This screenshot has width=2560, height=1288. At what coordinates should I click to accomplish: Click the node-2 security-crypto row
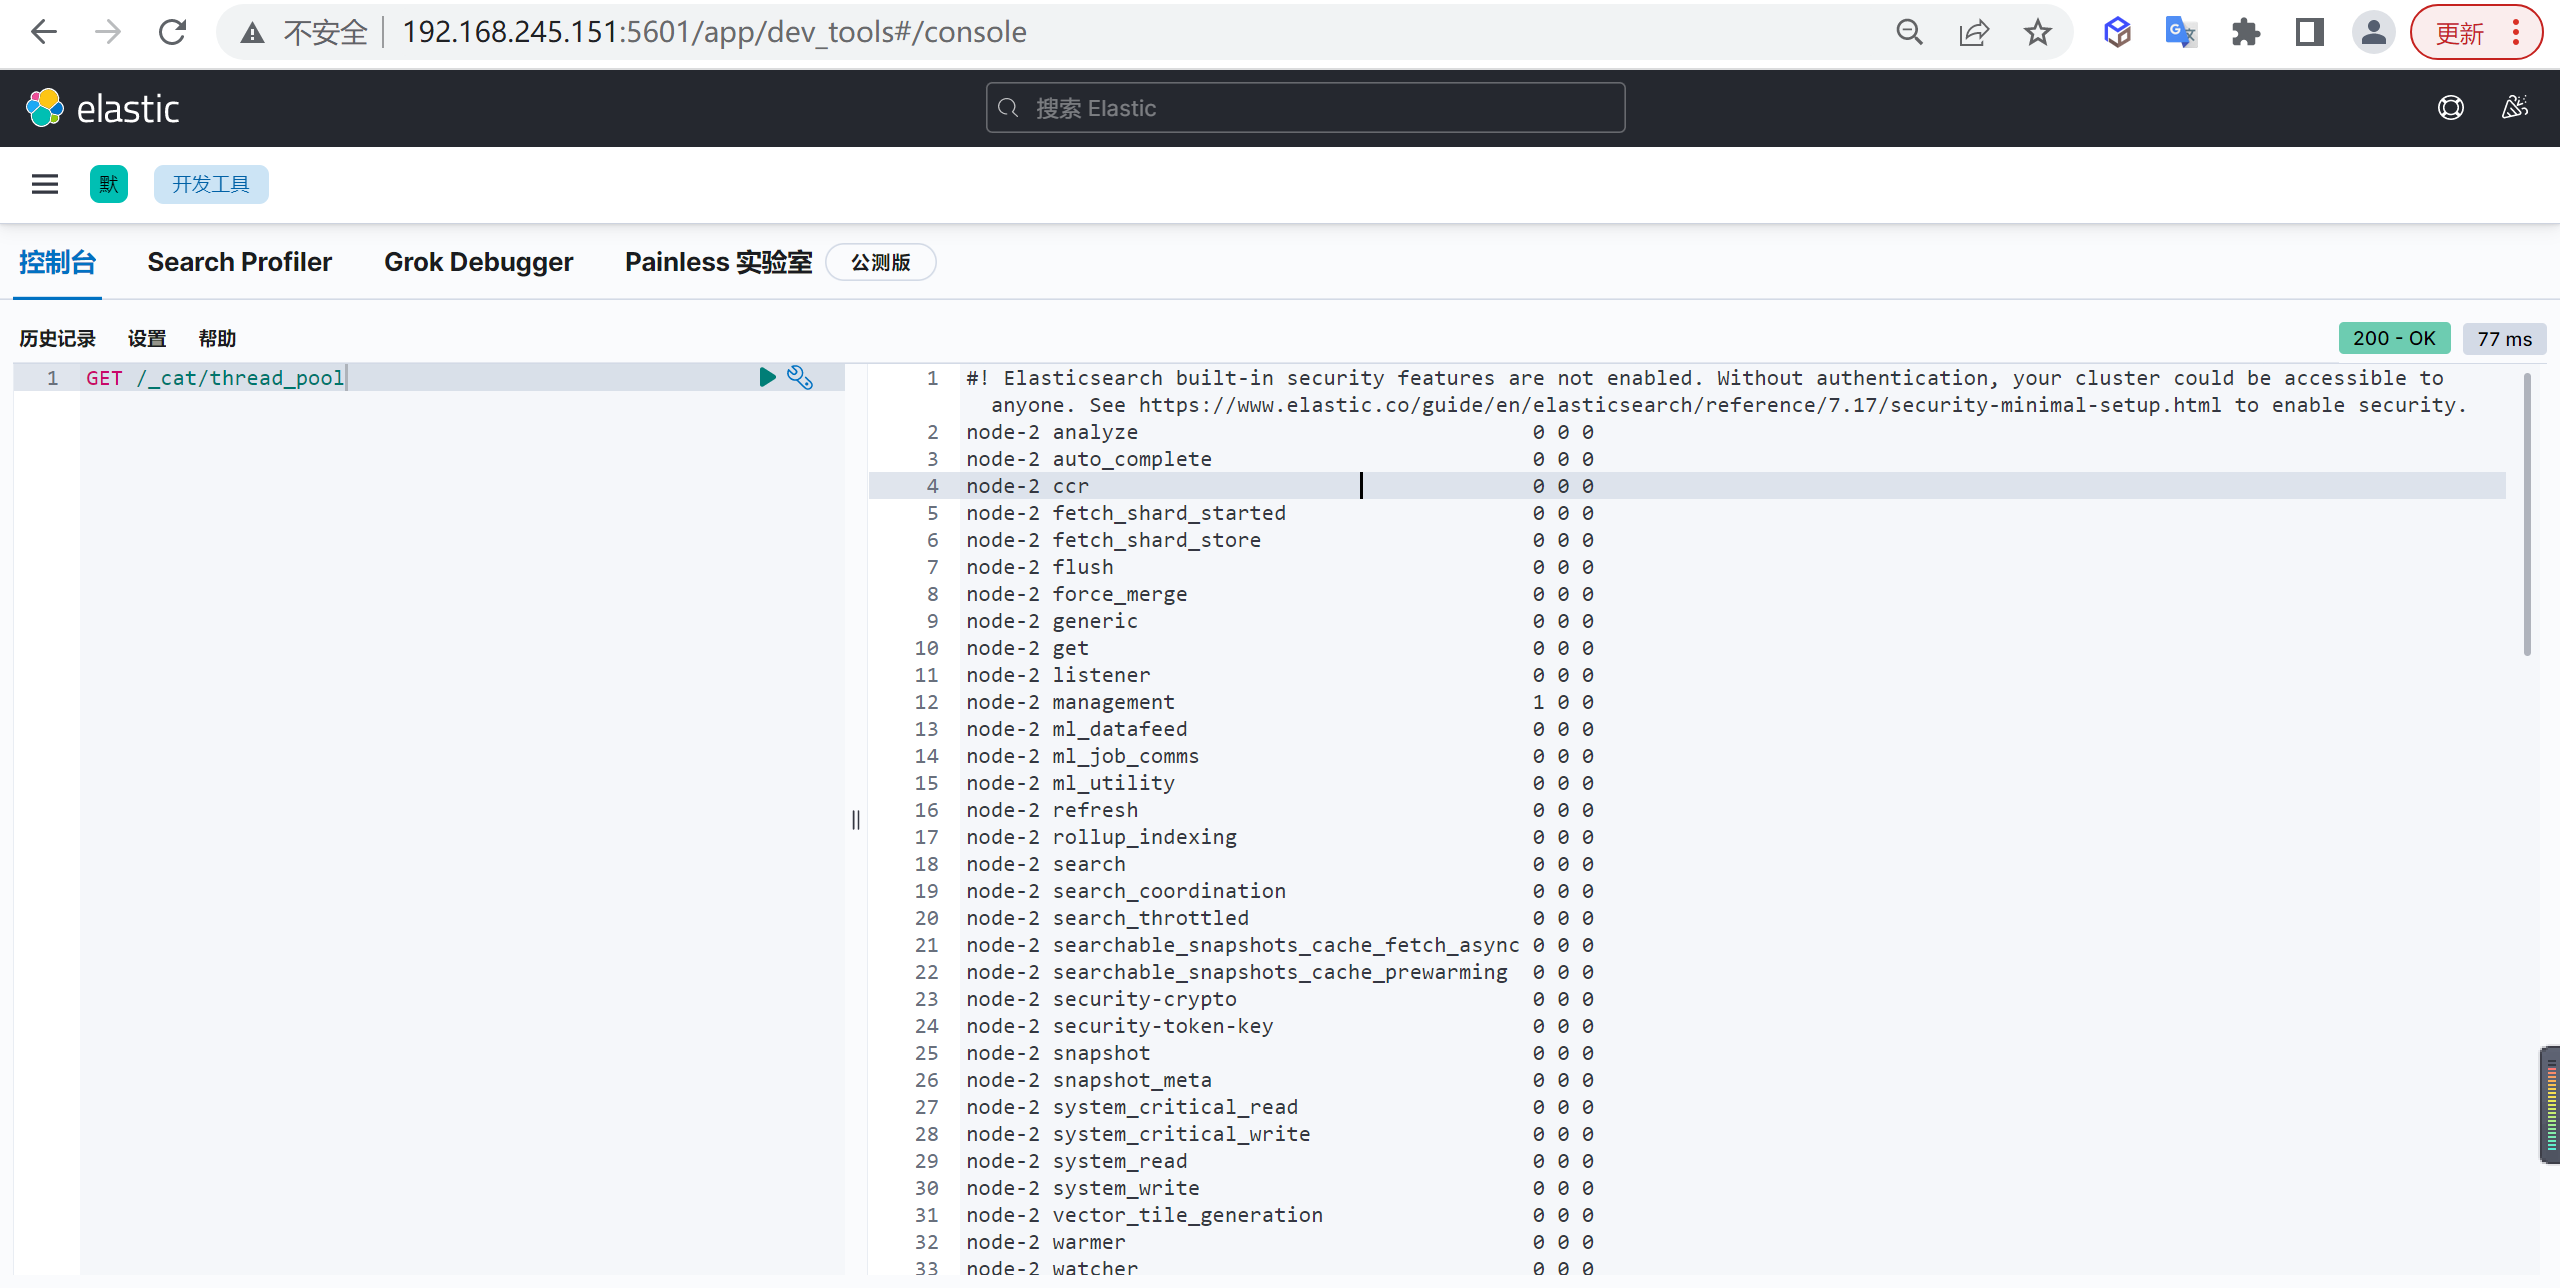click(1279, 999)
